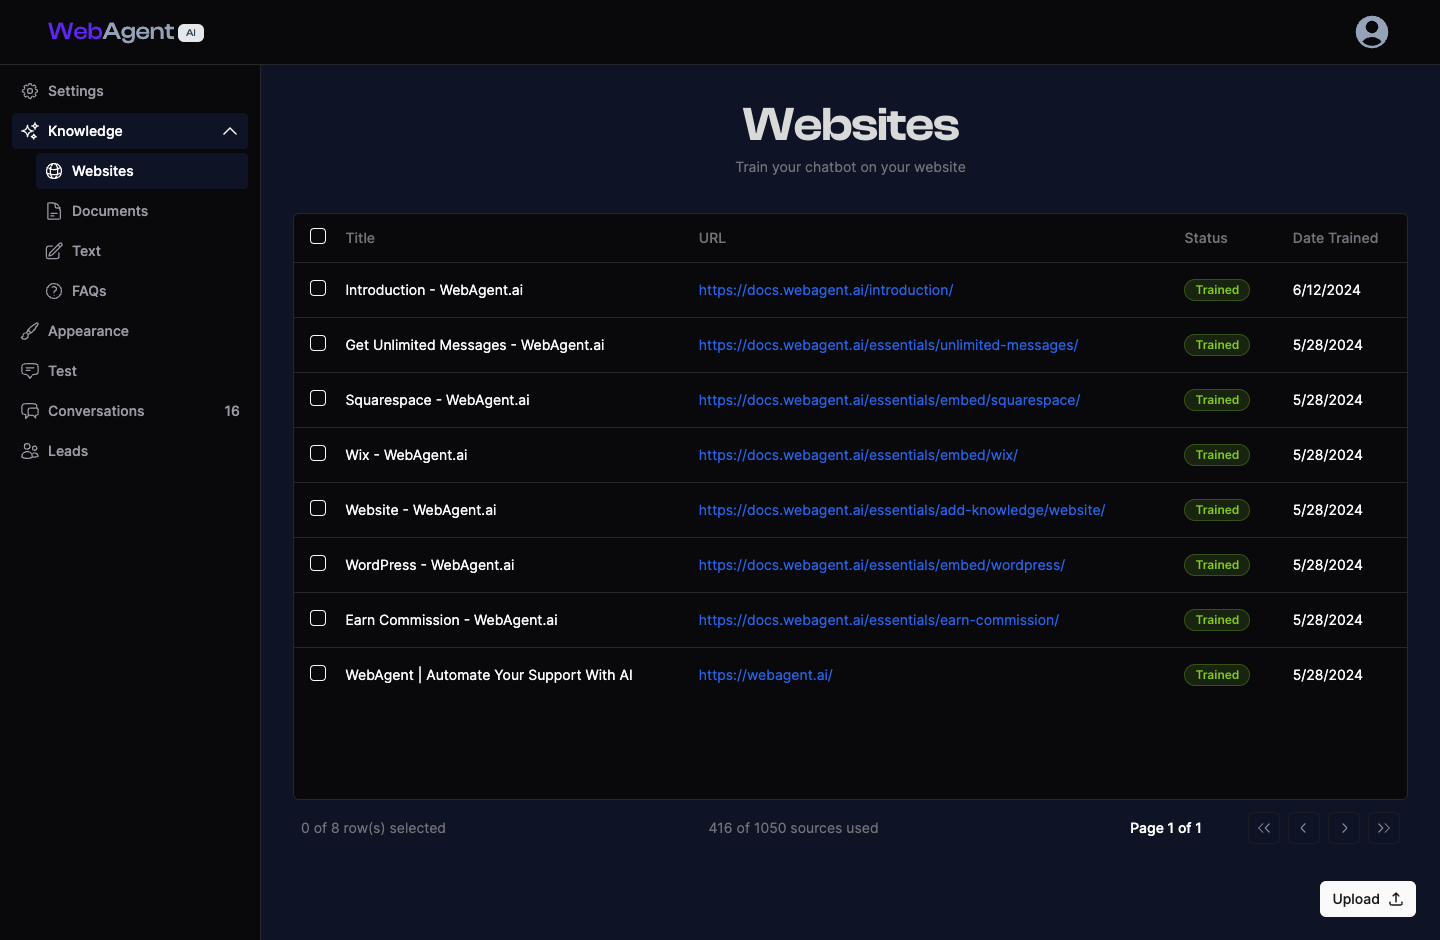Click the Upload button
This screenshot has width=1440, height=940.
(1367, 898)
